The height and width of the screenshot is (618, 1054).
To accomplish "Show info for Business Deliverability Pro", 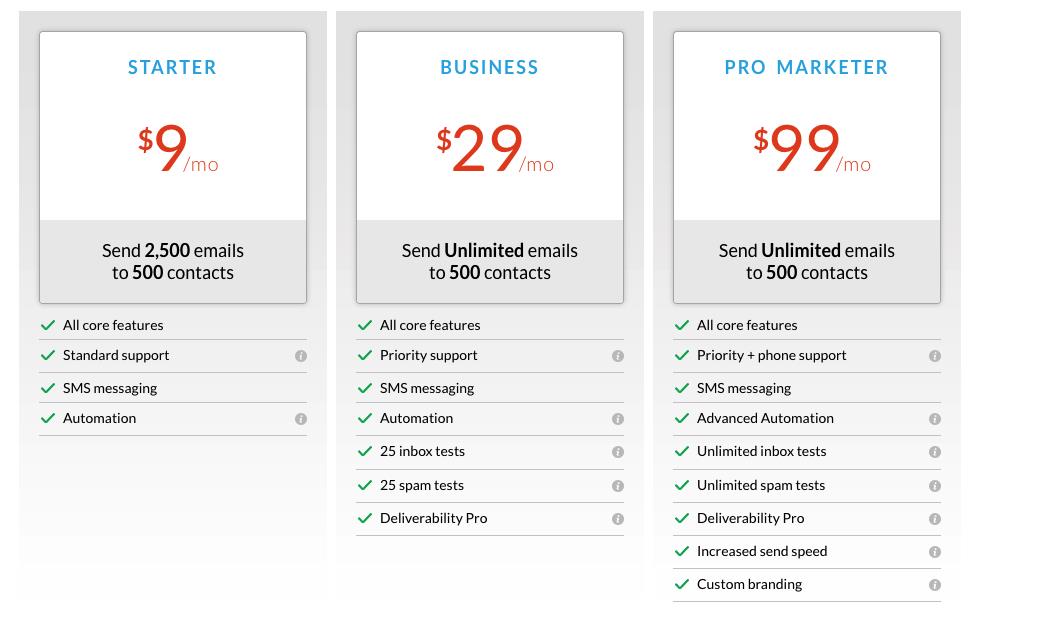I will coord(618,518).
